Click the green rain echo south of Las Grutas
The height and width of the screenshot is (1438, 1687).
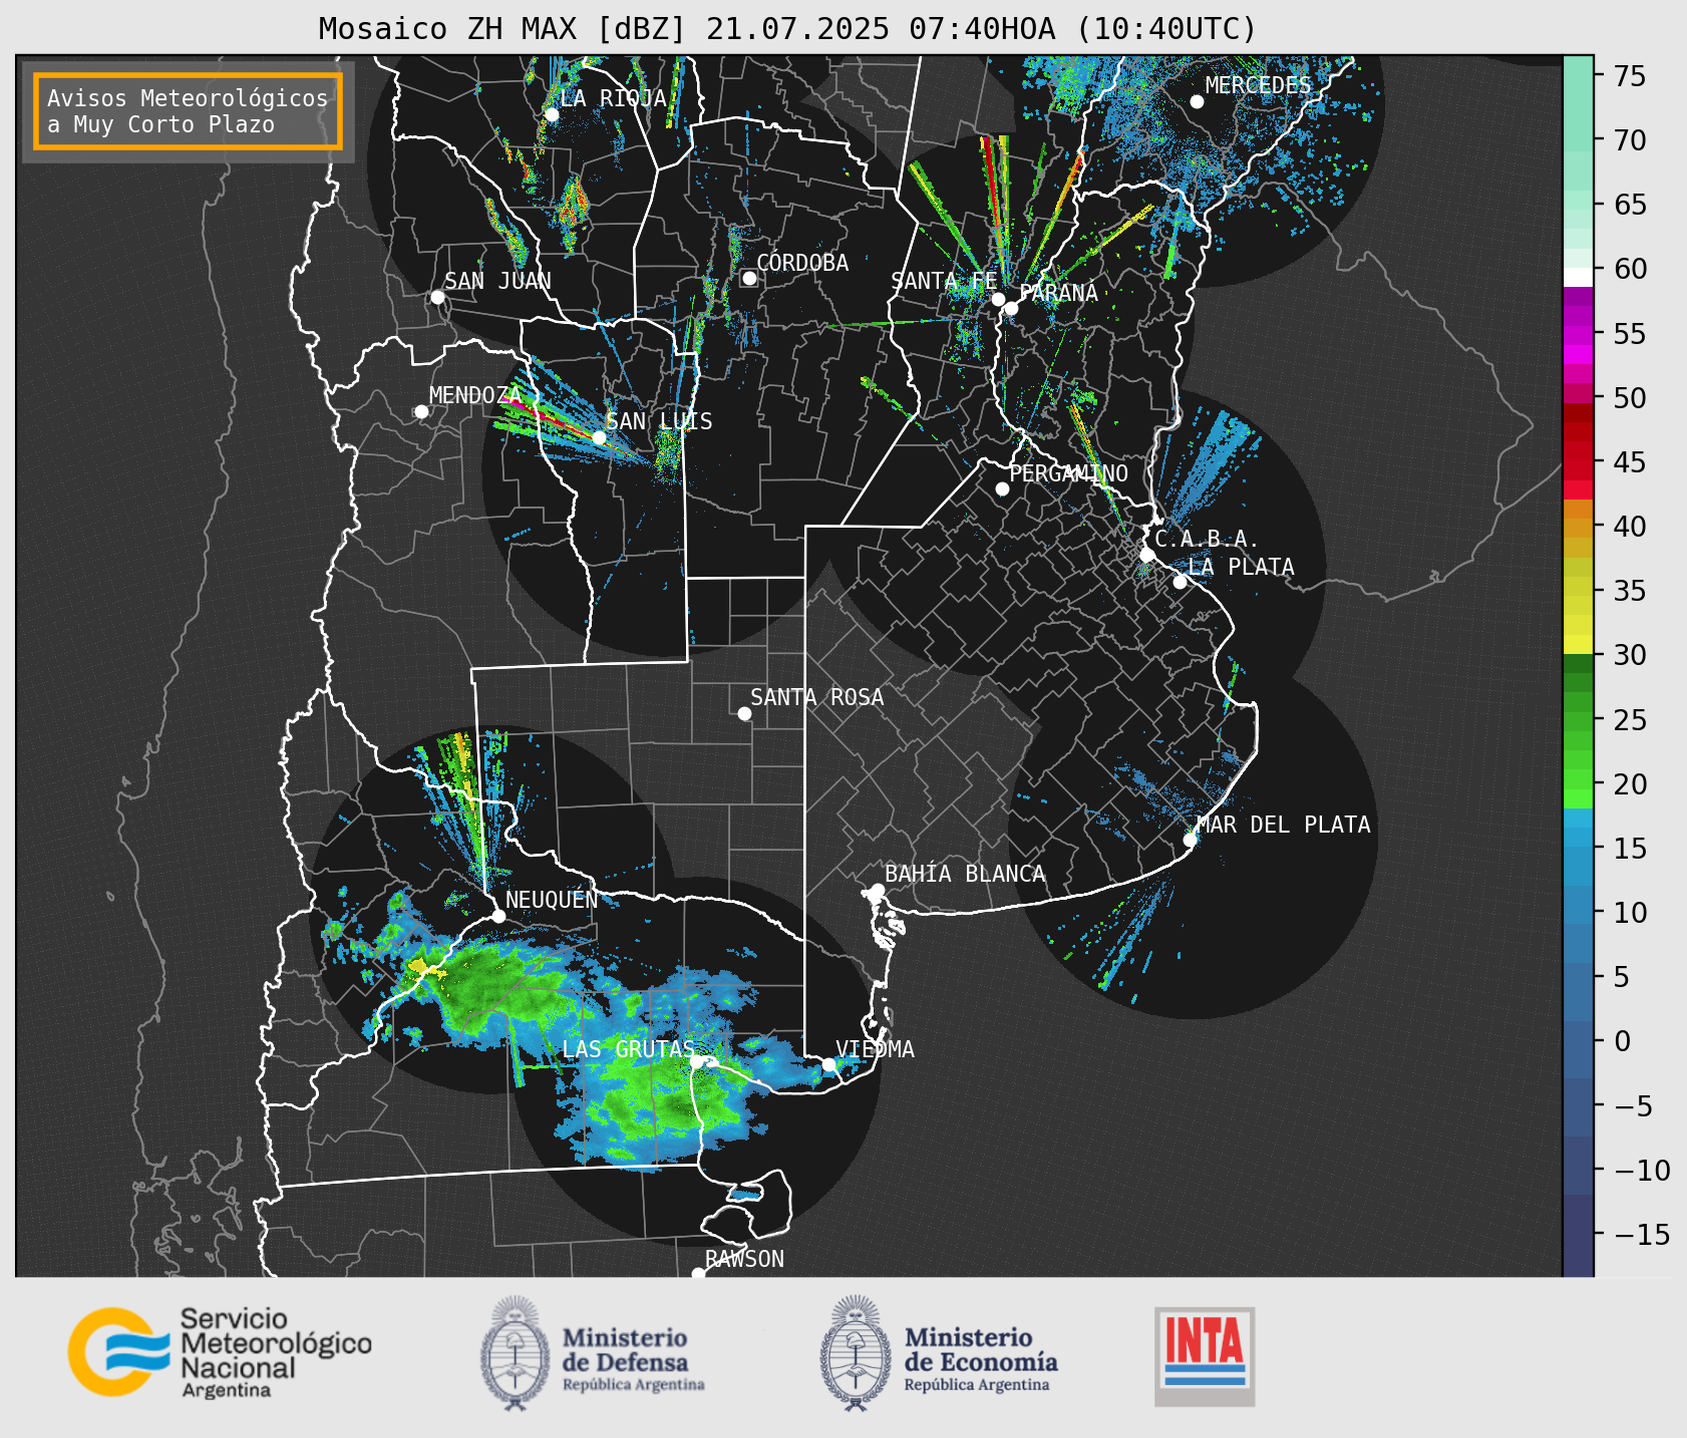pyautogui.click(x=666, y=1104)
